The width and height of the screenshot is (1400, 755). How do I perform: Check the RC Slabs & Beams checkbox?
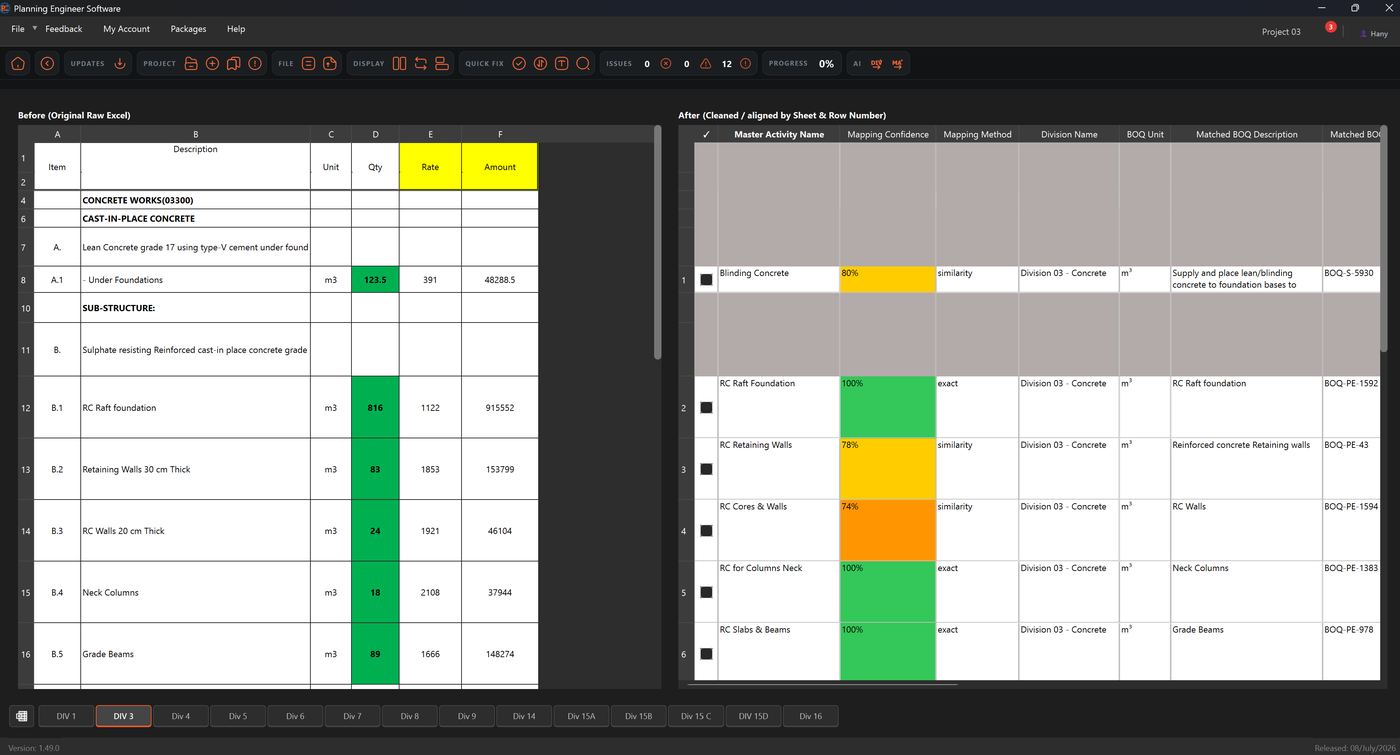pos(706,654)
